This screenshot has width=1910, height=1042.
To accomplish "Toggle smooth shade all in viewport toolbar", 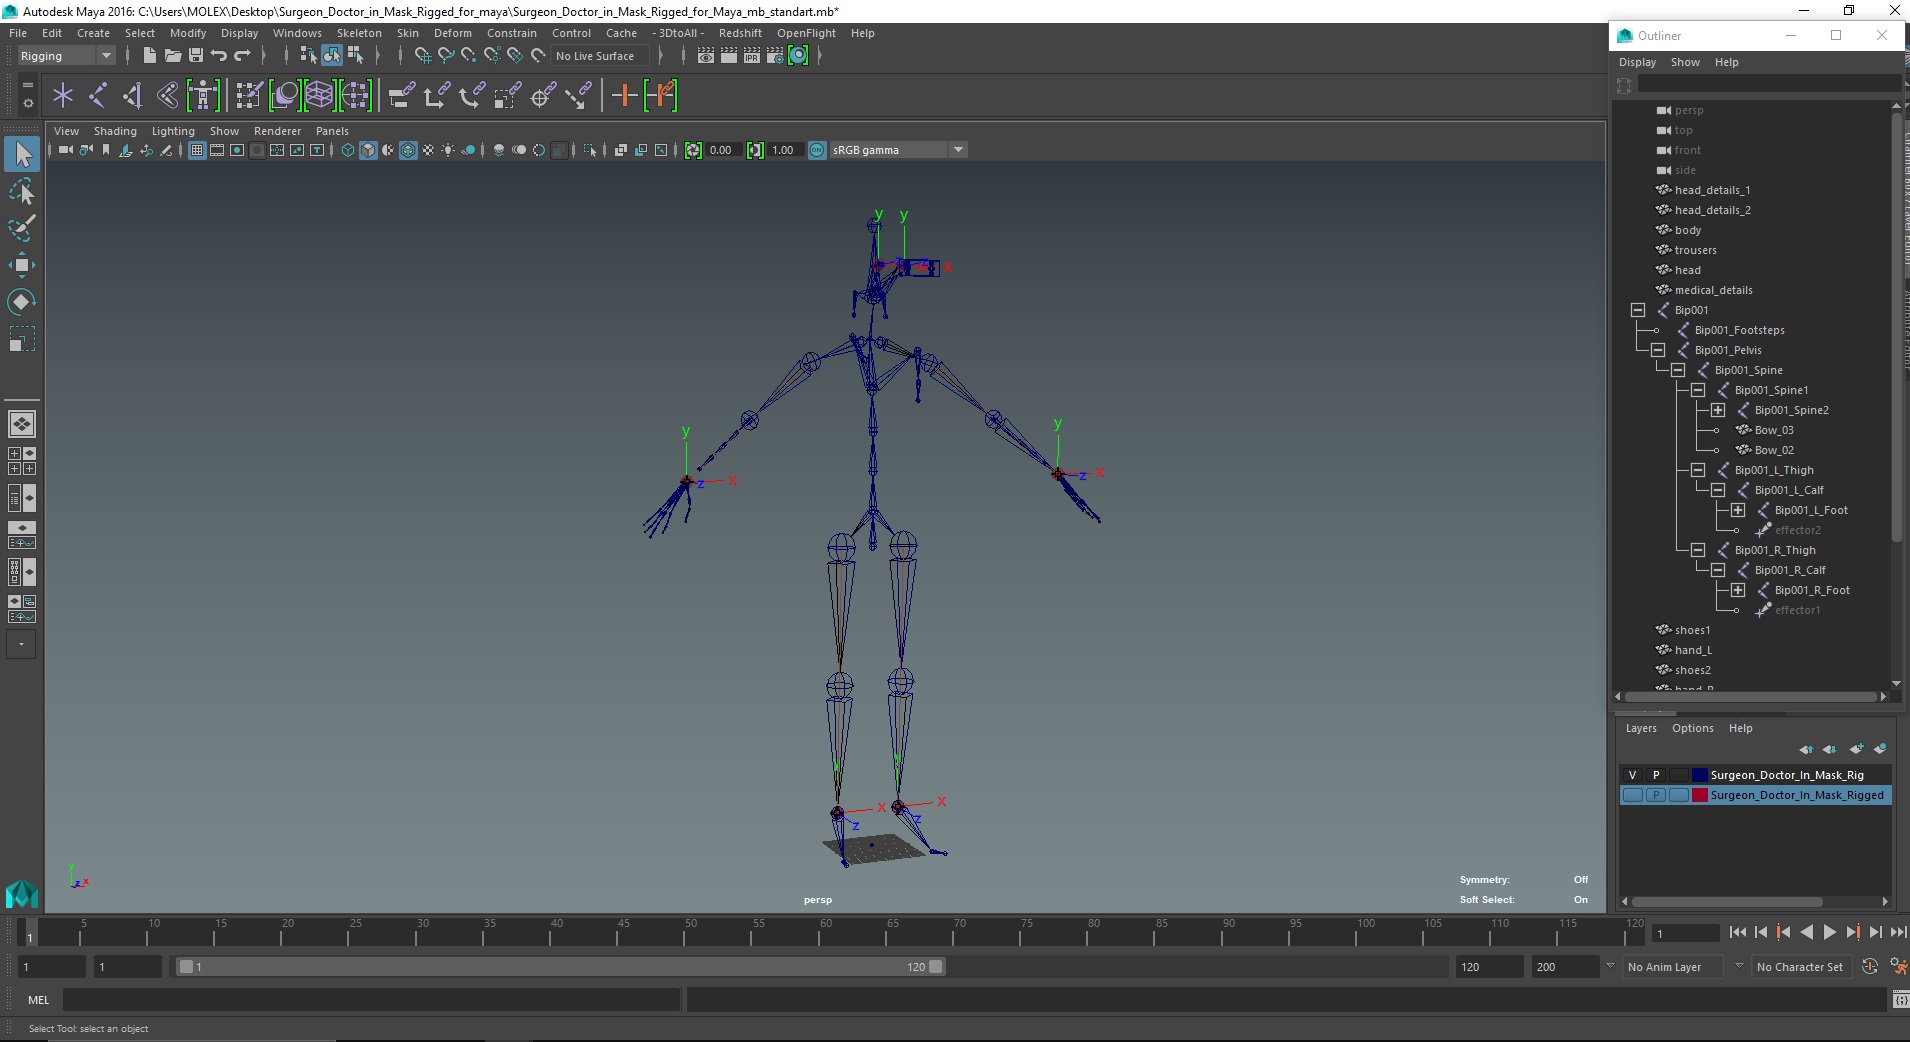I will pyautogui.click(x=368, y=150).
